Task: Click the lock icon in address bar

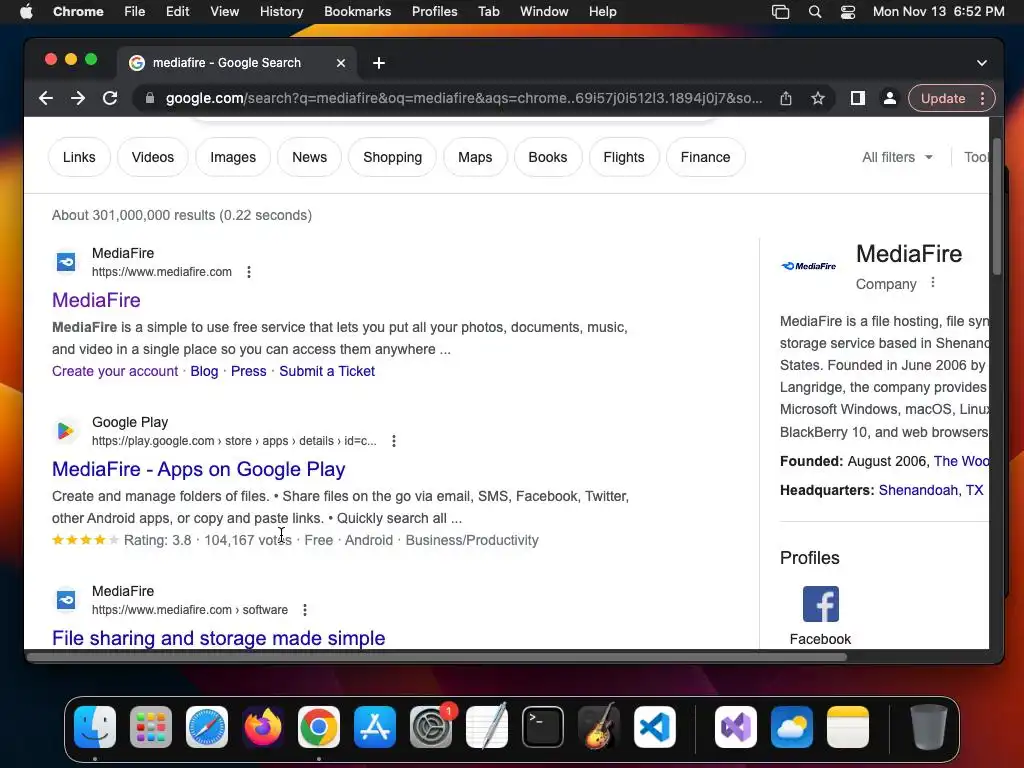Action: (x=150, y=99)
